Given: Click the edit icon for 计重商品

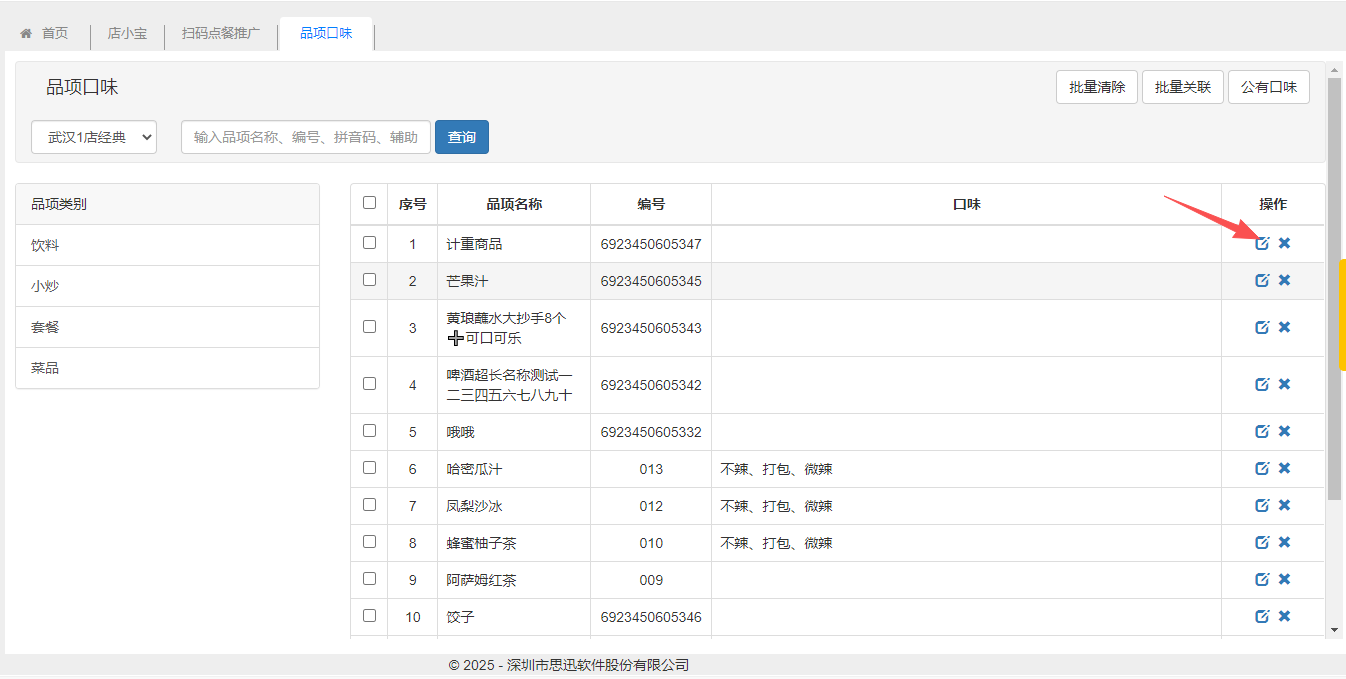Looking at the screenshot, I should [x=1262, y=243].
